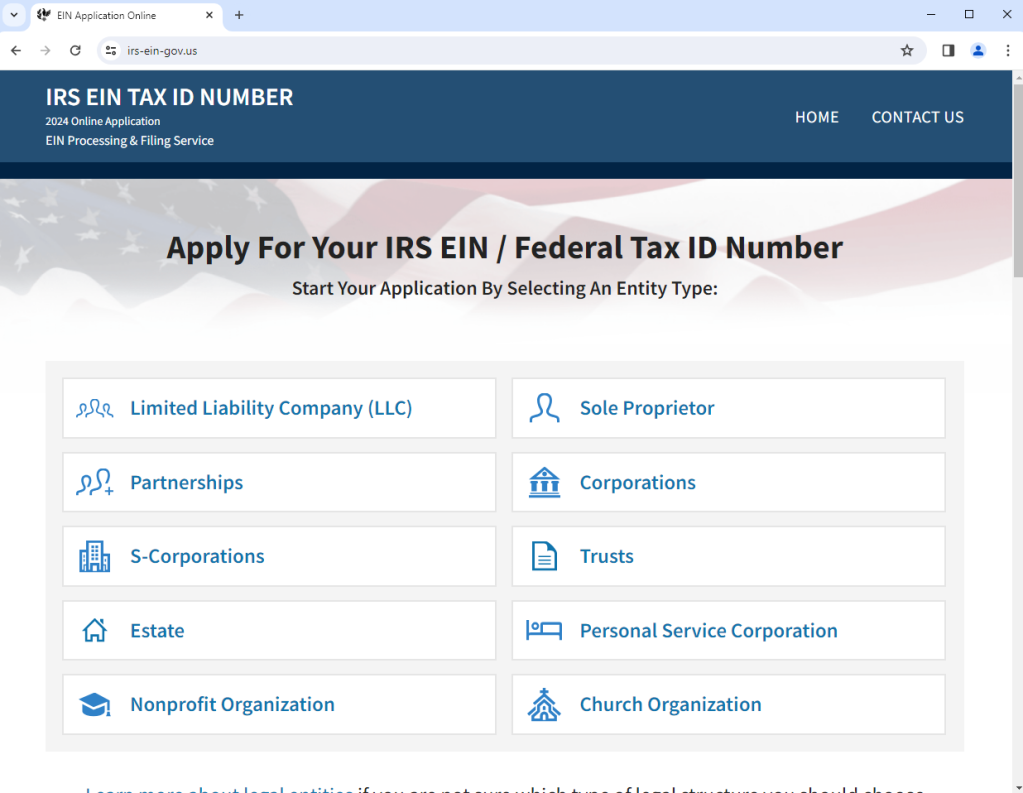Select Limited Liability Company (LLC) entity type
Image resolution: width=1023 pixels, height=793 pixels.
click(271, 408)
